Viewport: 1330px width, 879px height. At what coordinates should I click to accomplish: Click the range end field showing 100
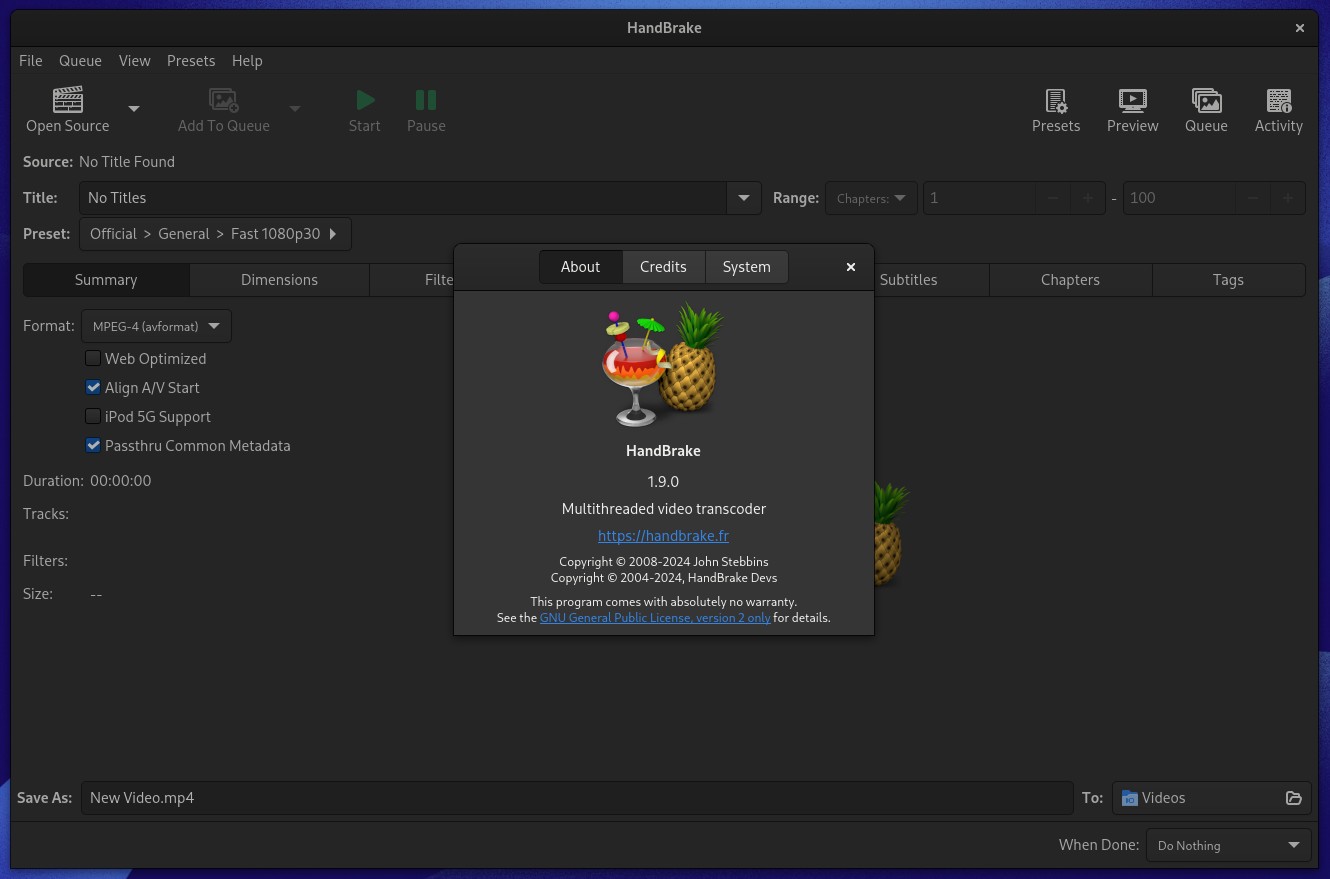tap(1178, 198)
